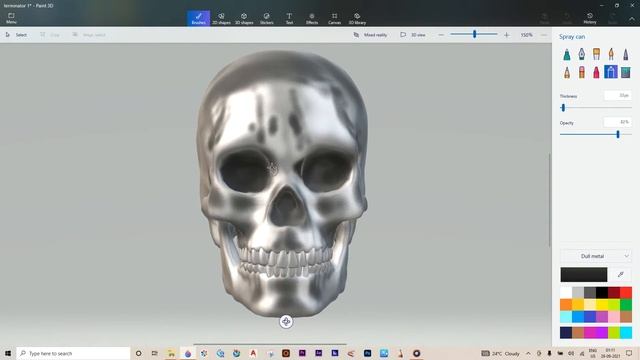Switch to the Effects tab

pyautogui.click(x=312, y=18)
